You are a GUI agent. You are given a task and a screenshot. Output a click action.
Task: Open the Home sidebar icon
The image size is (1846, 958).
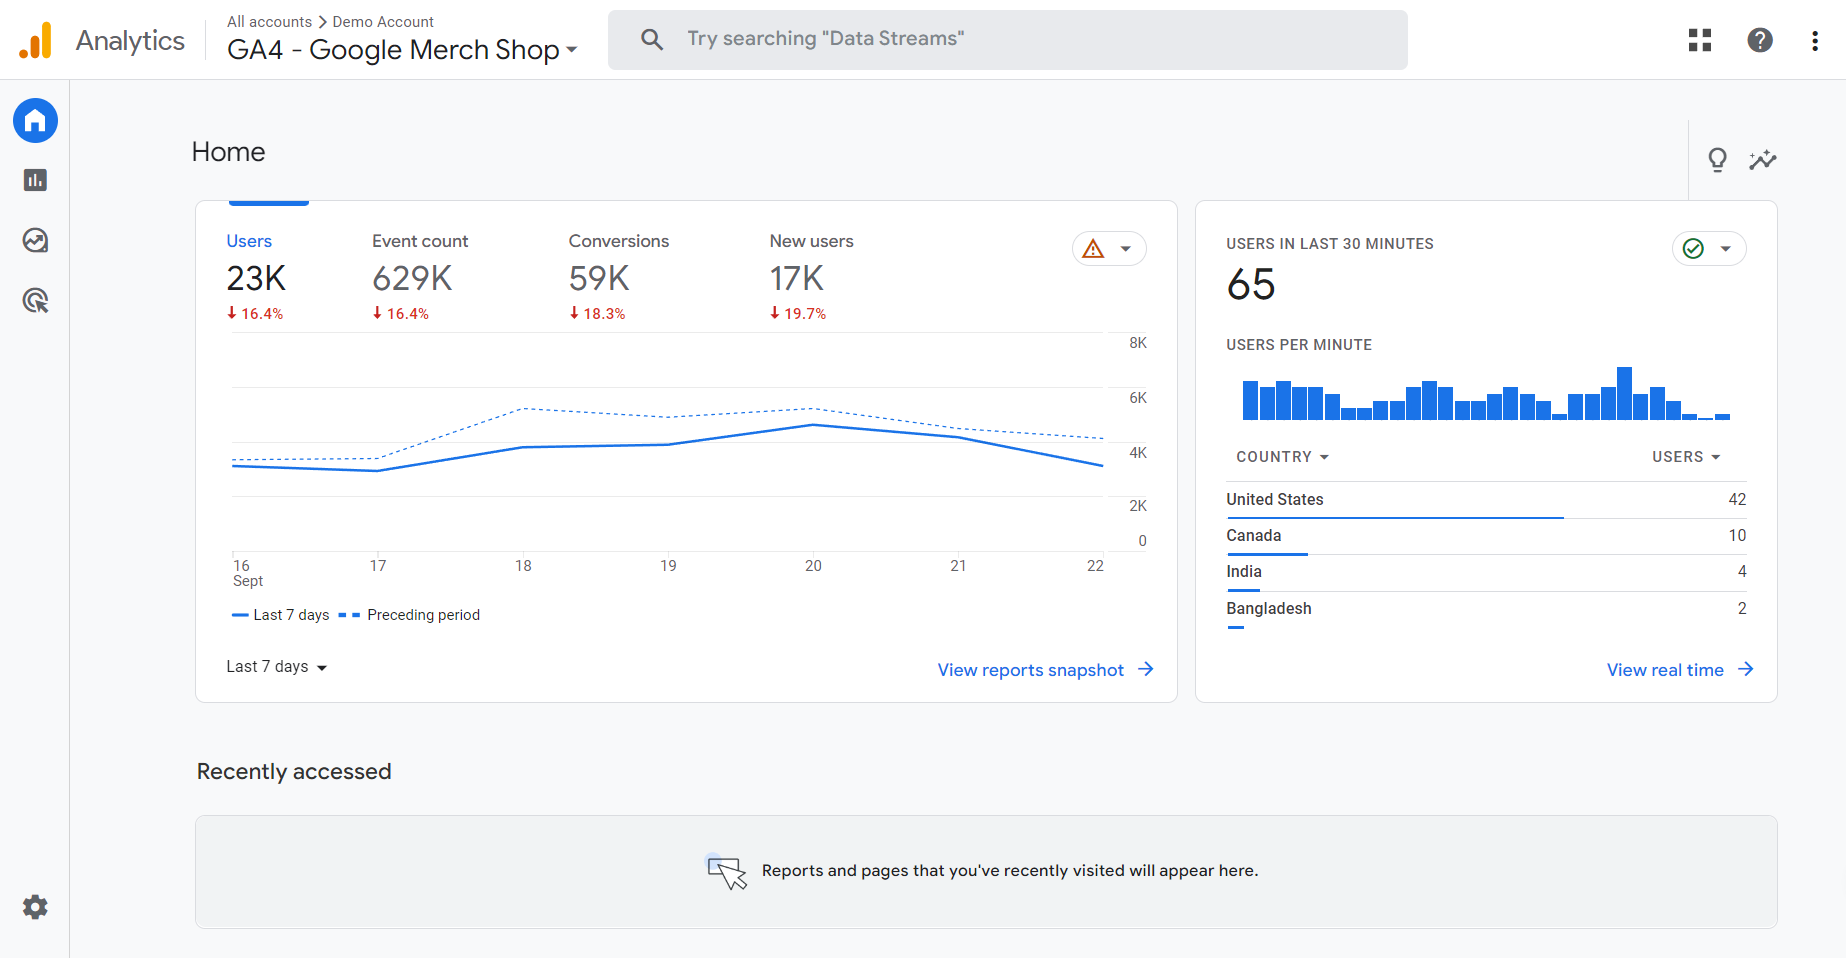pyautogui.click(x=35, y=121)
